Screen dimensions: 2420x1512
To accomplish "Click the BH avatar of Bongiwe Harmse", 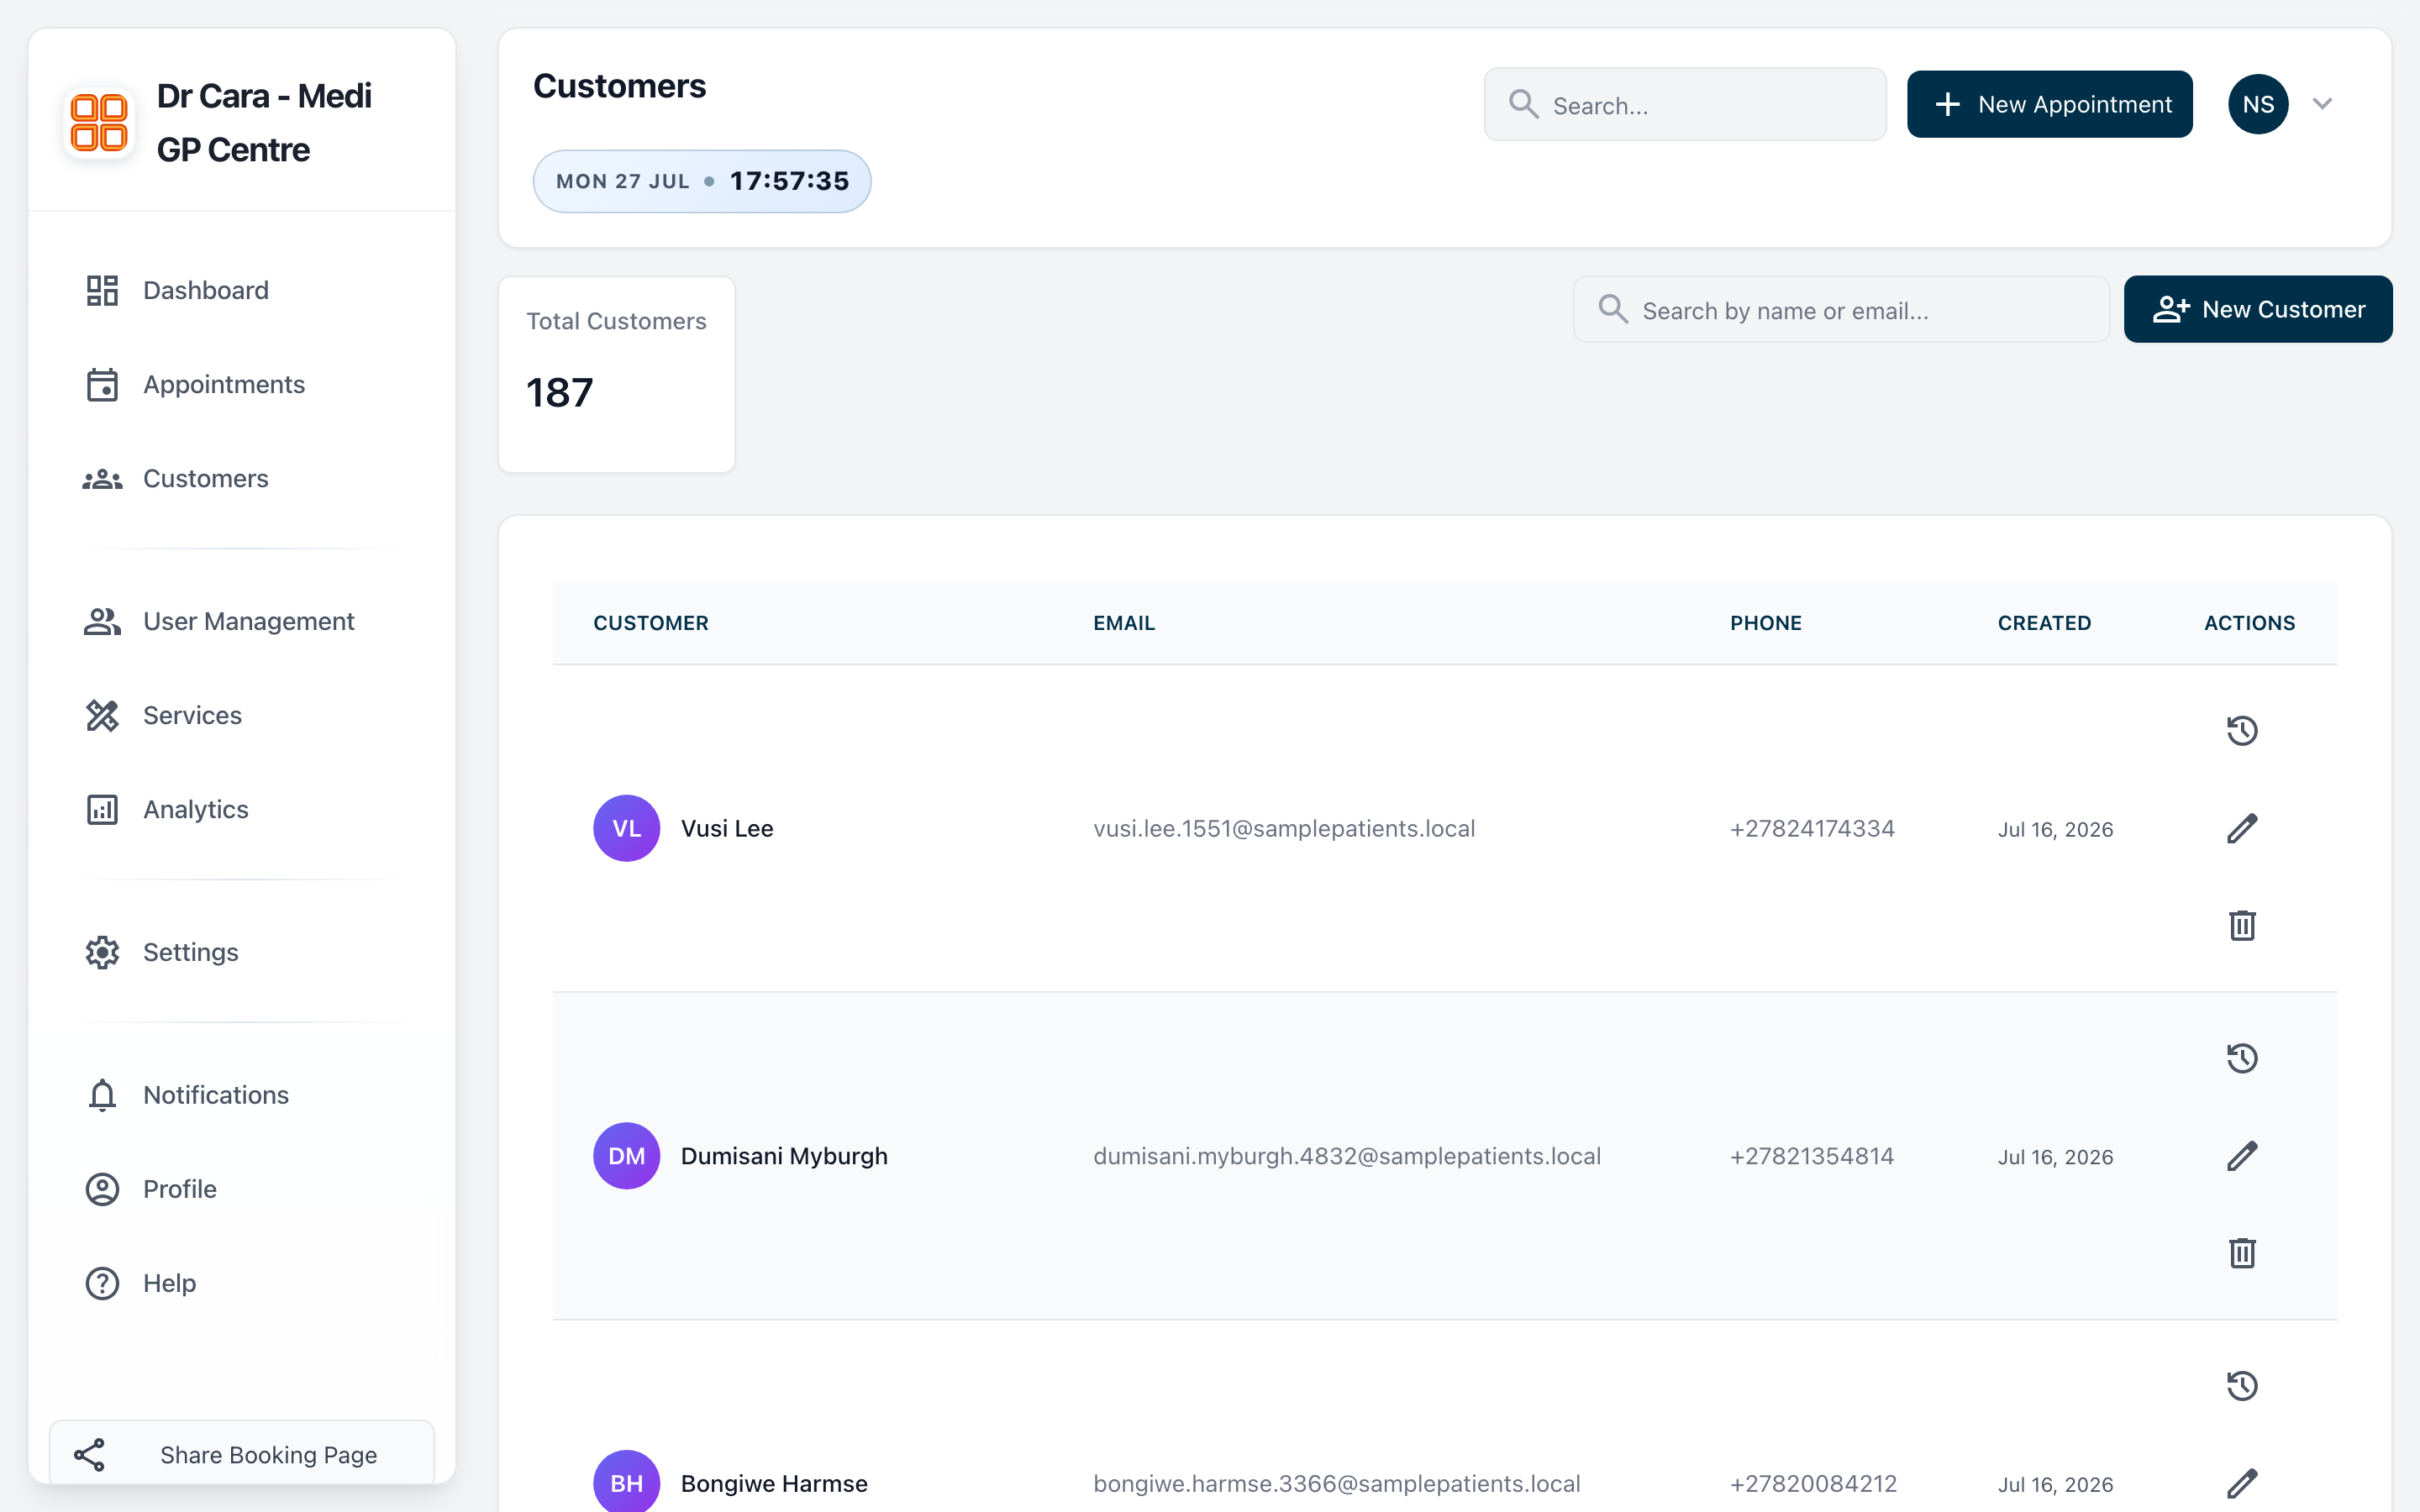I will click(626, 1482).
